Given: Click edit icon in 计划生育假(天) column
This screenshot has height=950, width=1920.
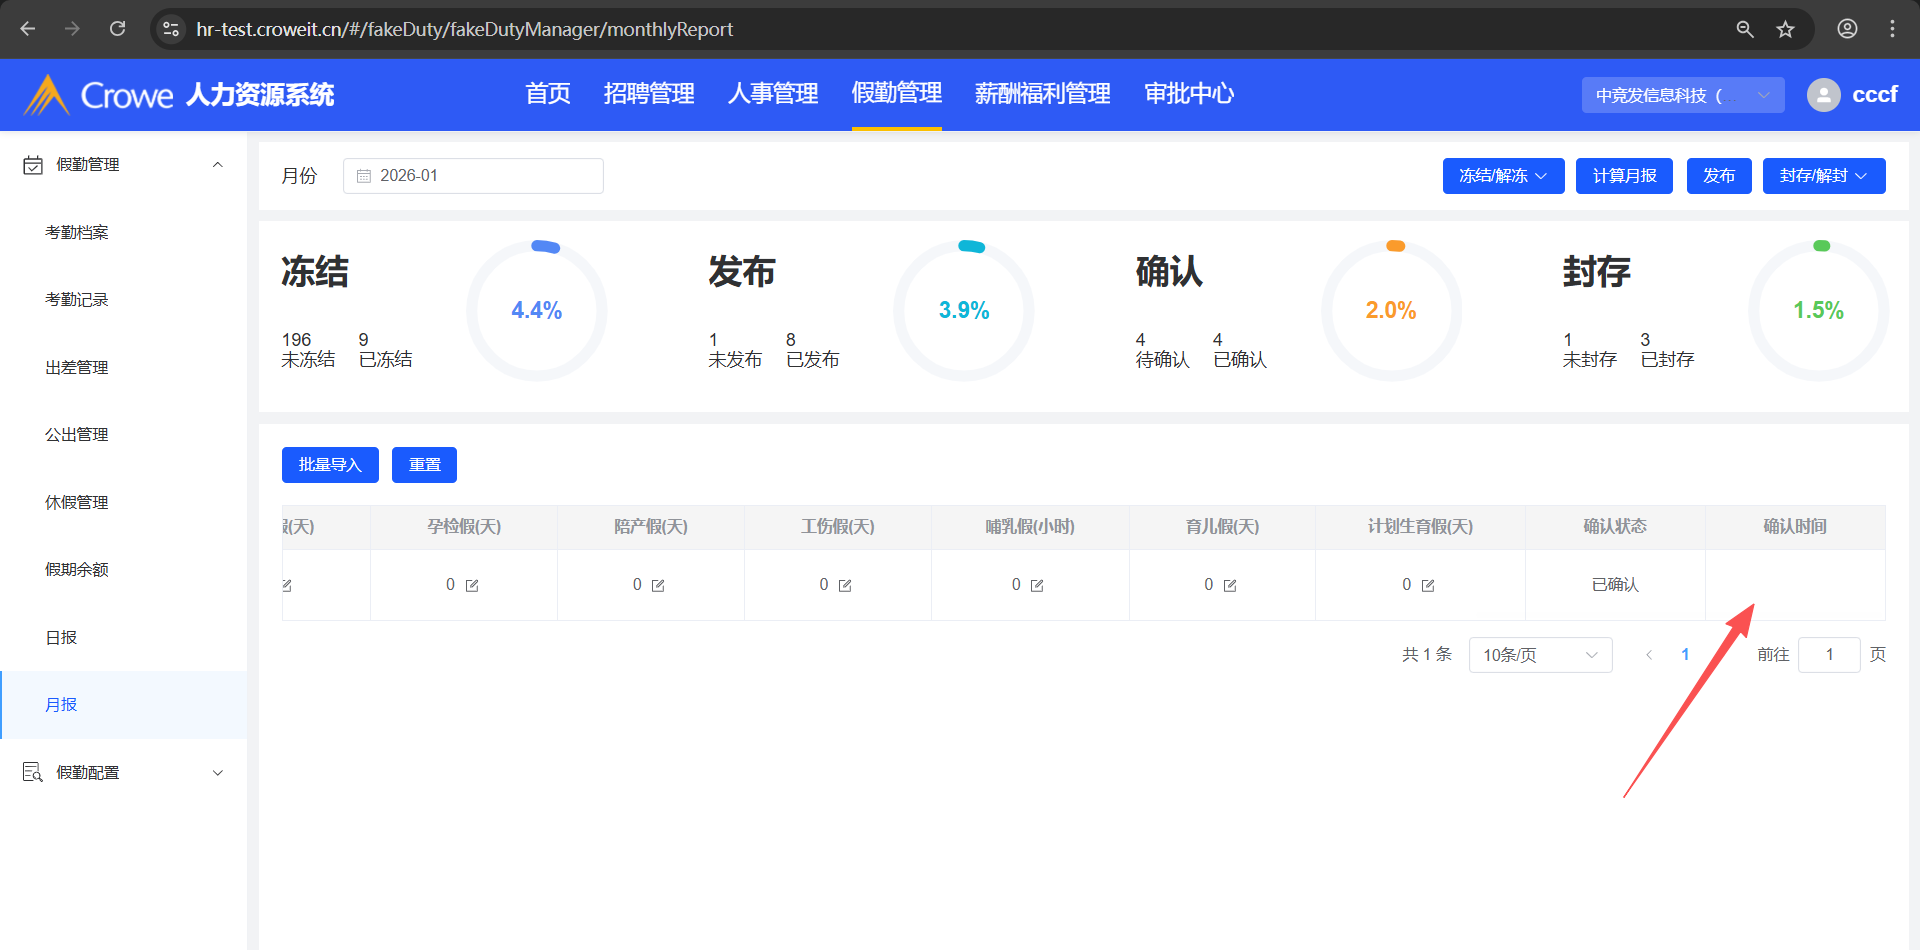Looking at the screenshot, I should click(x=1428, y=586).
